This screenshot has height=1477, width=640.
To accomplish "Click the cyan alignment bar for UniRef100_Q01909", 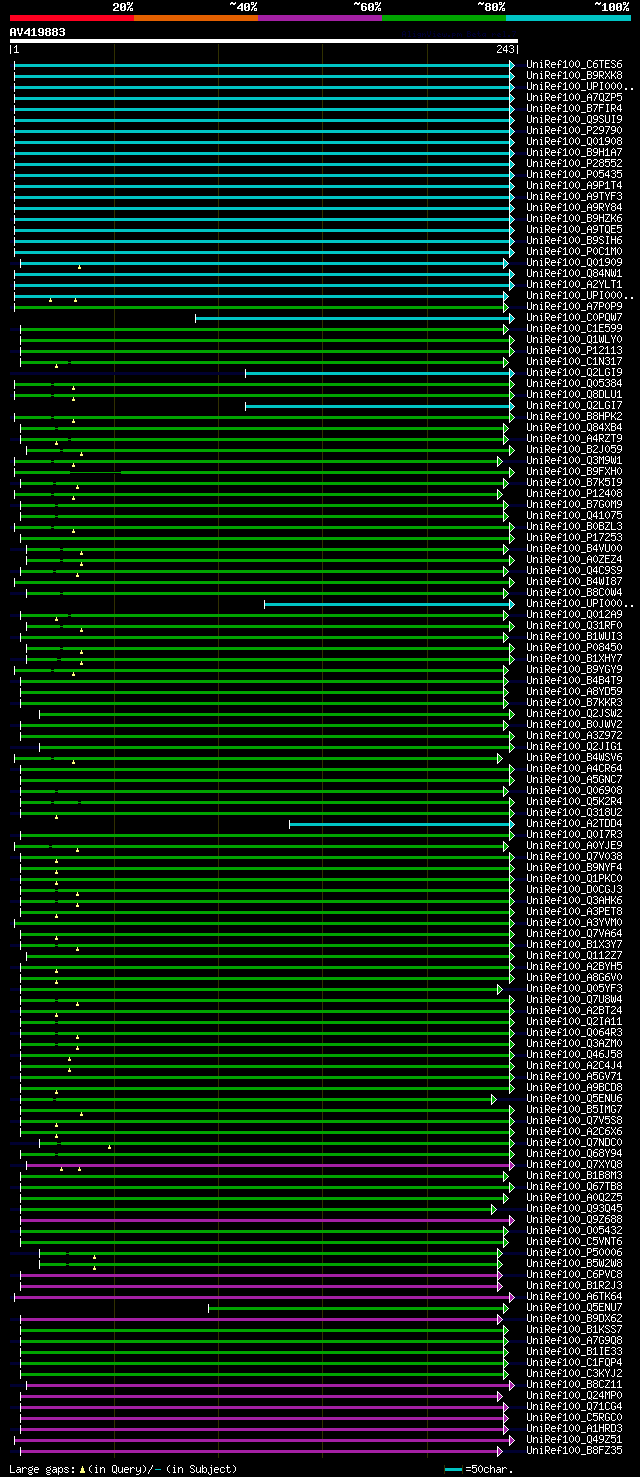I will tap(264, 263).
